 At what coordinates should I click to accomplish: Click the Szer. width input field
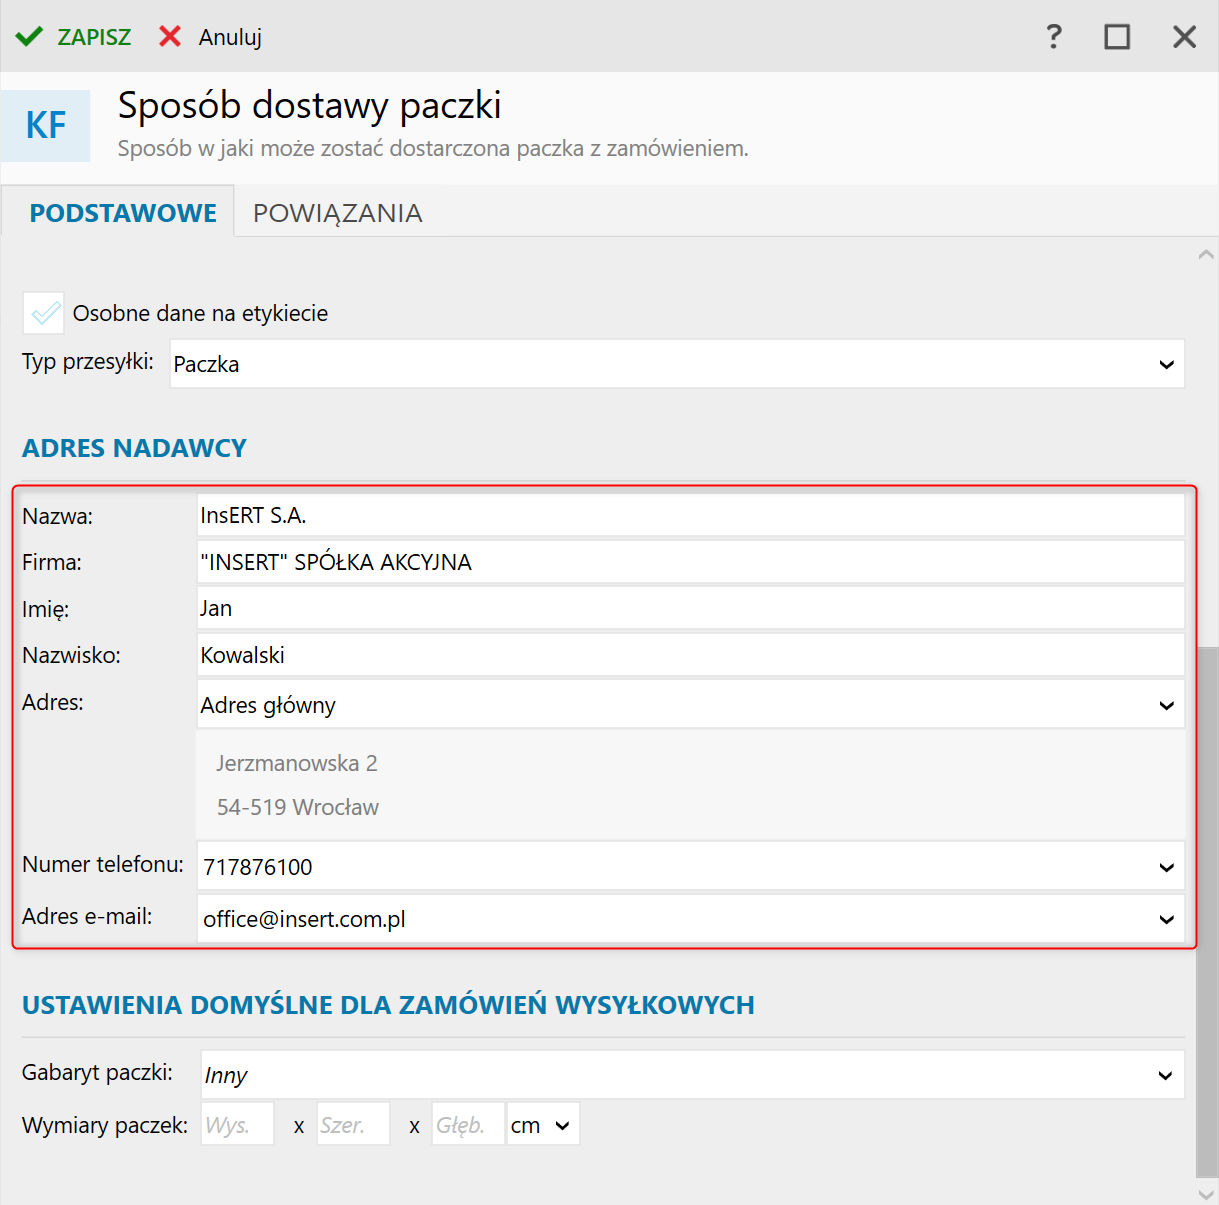click(x=353, y=1125)
